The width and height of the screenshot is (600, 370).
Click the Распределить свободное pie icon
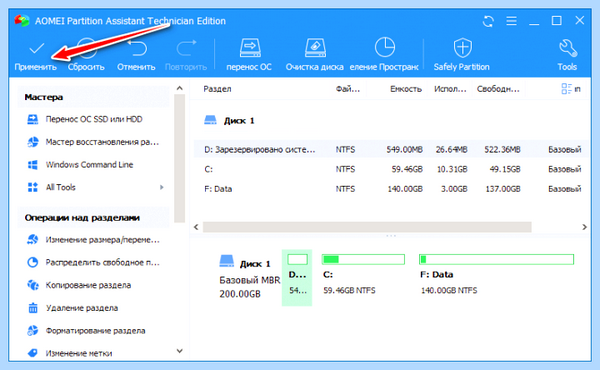click(33, 262)
